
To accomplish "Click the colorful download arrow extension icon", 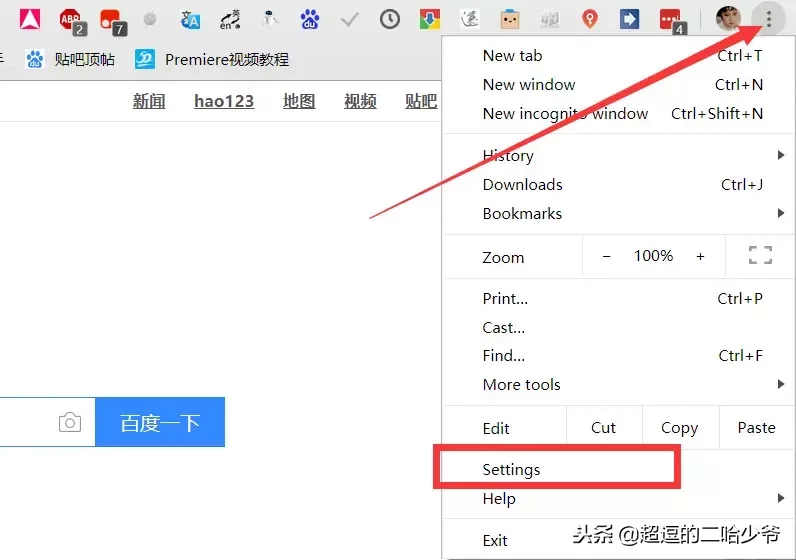I will point(429,20).
